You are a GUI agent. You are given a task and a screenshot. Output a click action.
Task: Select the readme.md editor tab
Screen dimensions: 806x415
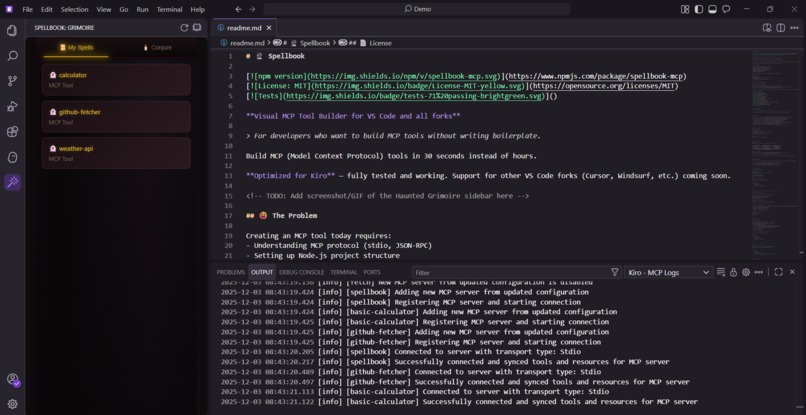245,28
